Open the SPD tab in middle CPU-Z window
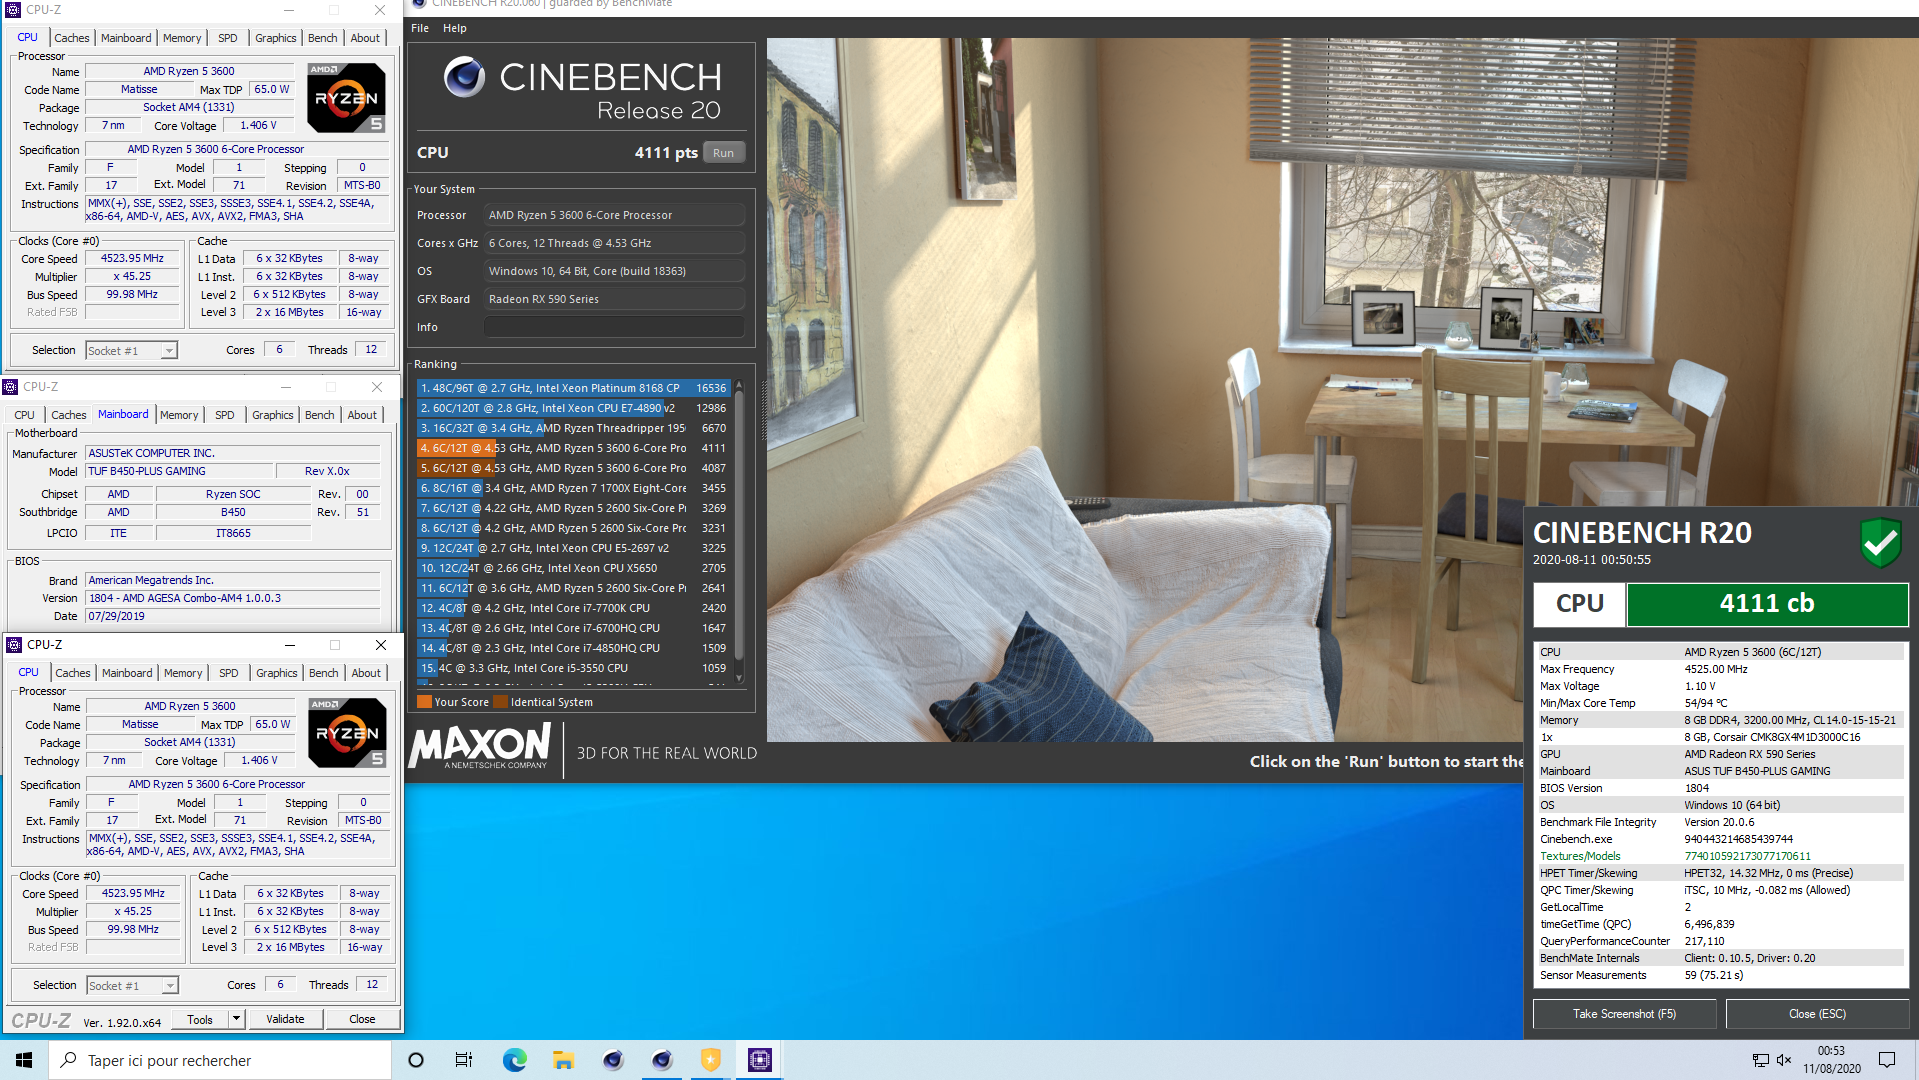Image resolution: width=1919 pixels, height=1080 pixels. coord(225,415)
